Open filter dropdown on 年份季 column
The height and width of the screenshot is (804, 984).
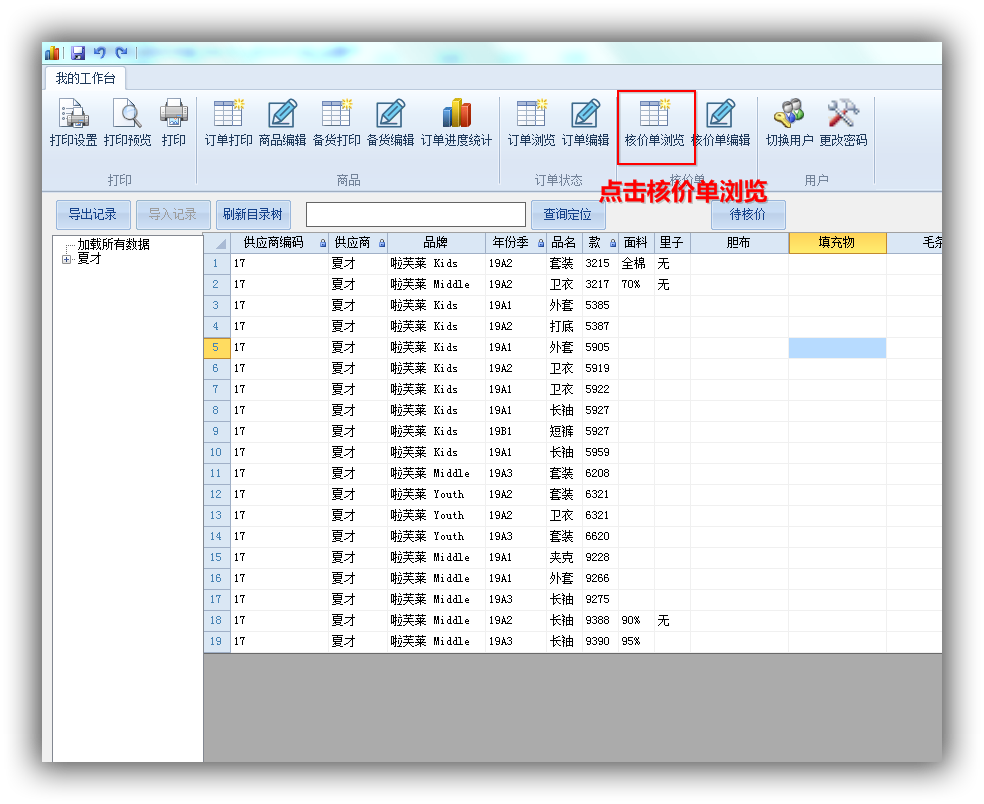(541, 244)
